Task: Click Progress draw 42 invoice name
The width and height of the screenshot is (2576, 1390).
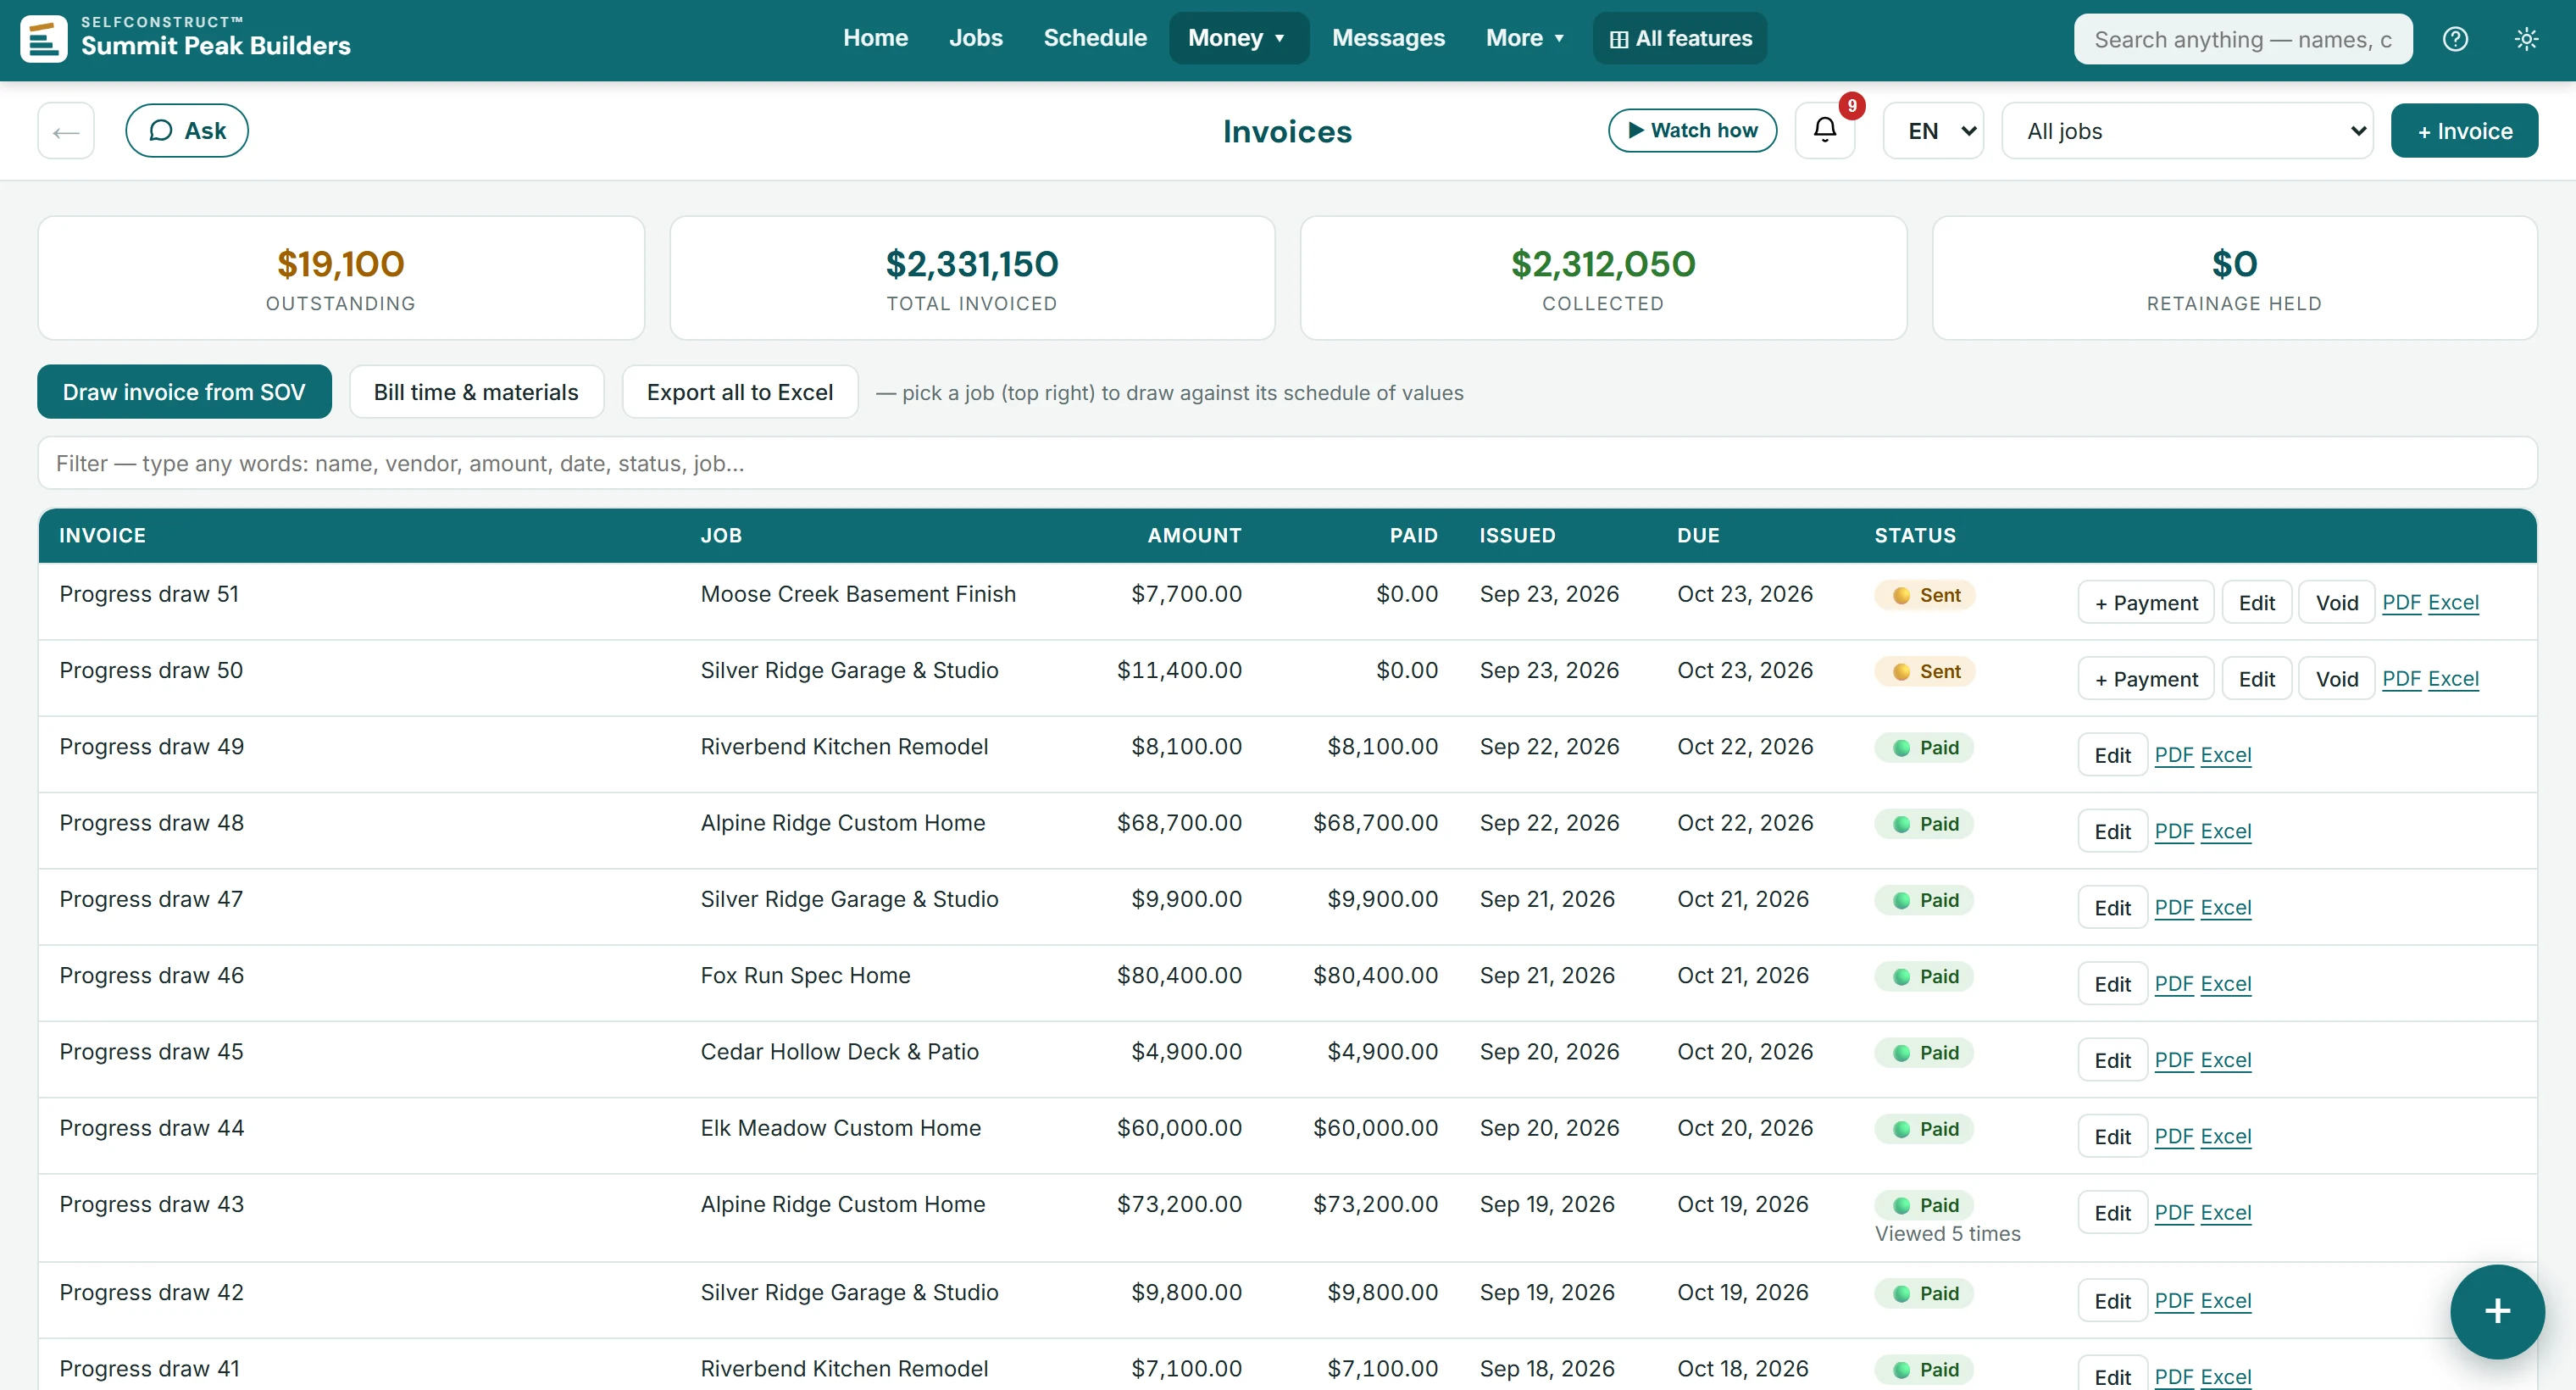Action: 151,1292
